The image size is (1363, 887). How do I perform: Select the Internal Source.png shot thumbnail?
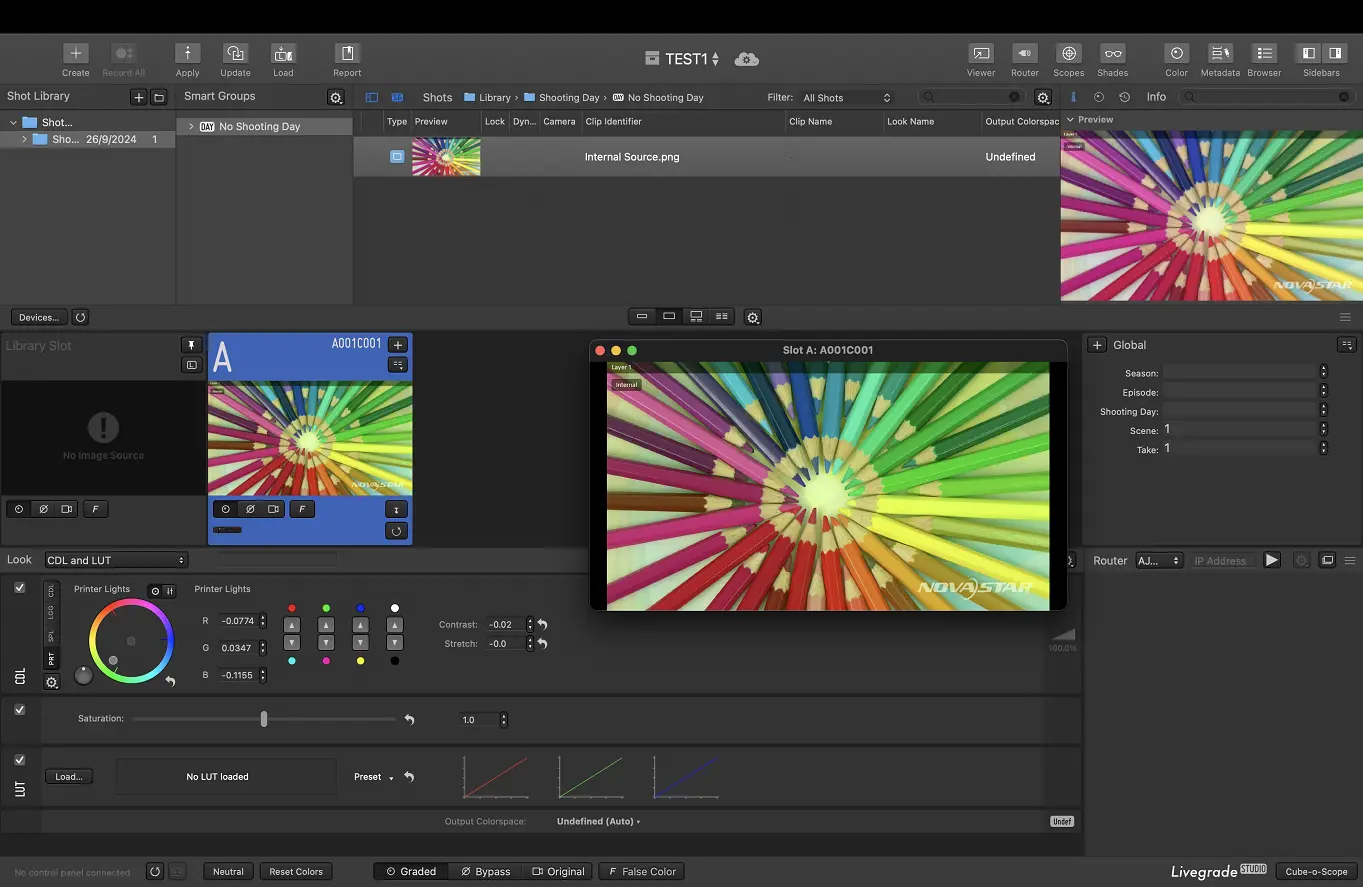pyautogui.click(x=446, y=157)
